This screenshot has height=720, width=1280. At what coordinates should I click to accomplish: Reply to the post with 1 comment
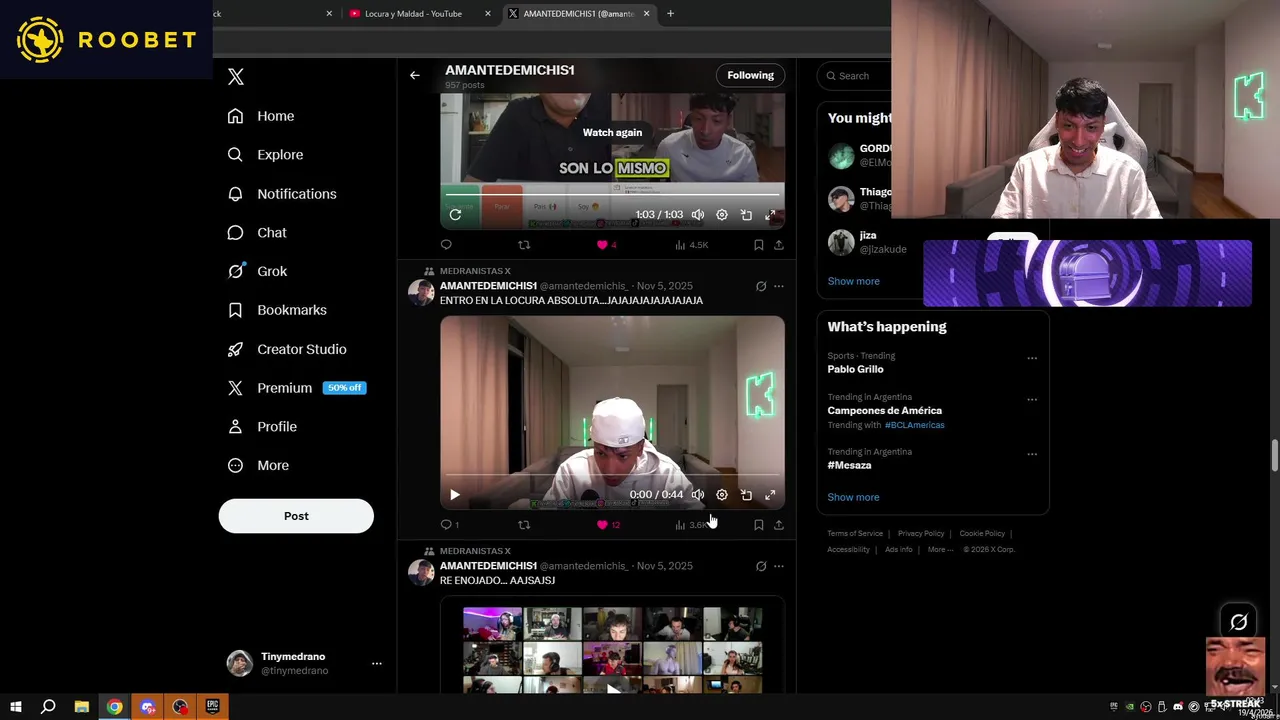tap(450, 525)
